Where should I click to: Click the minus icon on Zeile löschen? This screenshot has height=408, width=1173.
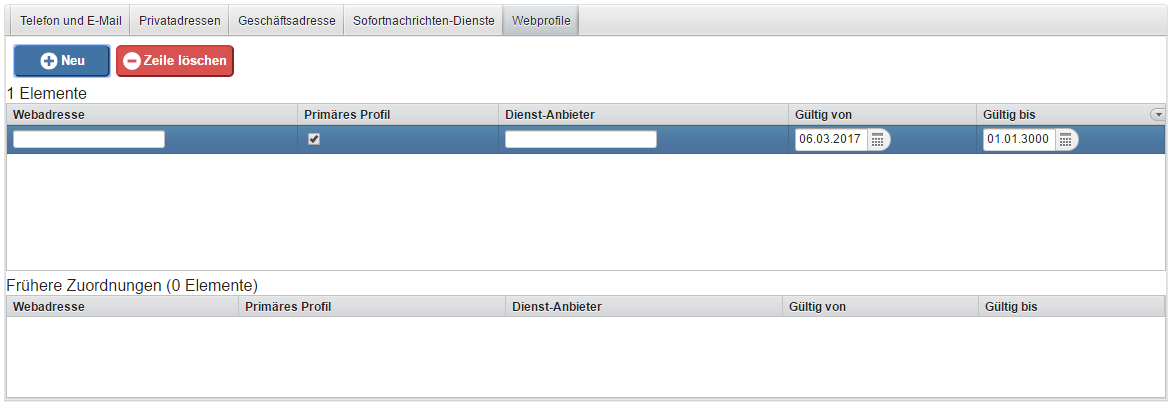(132, 61)
